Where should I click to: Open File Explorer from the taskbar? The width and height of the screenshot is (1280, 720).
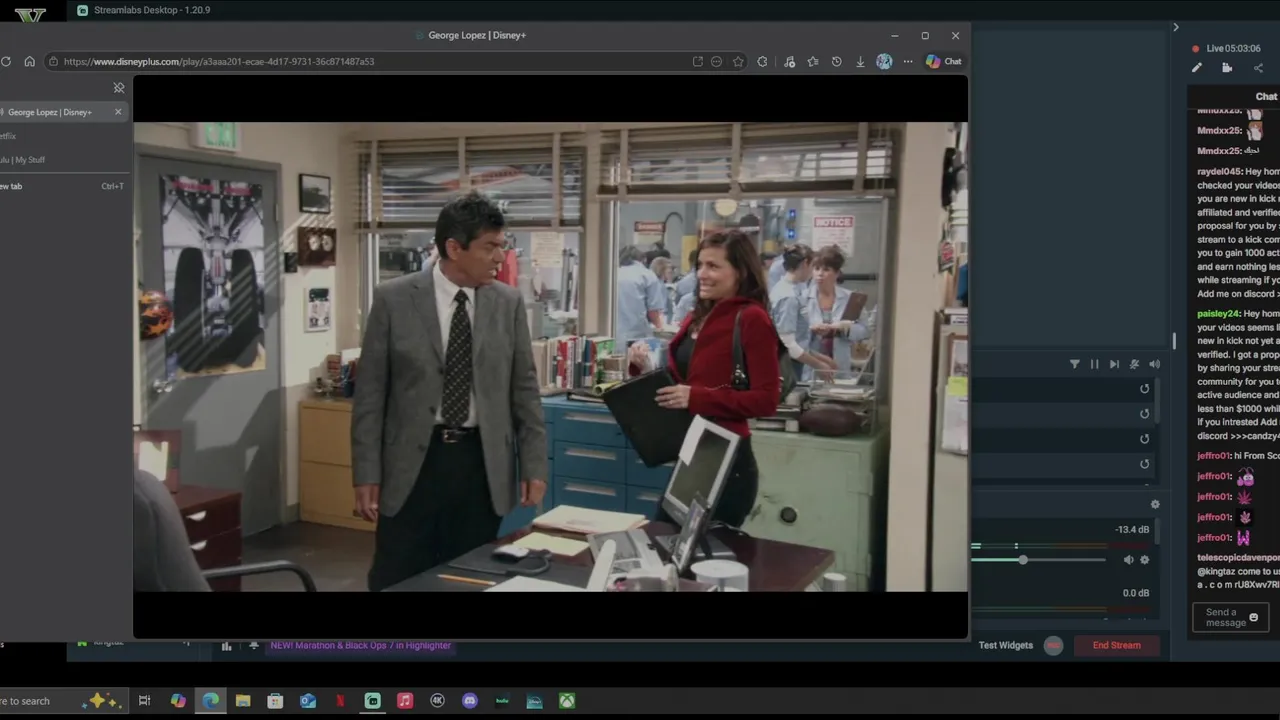point(243,701)
